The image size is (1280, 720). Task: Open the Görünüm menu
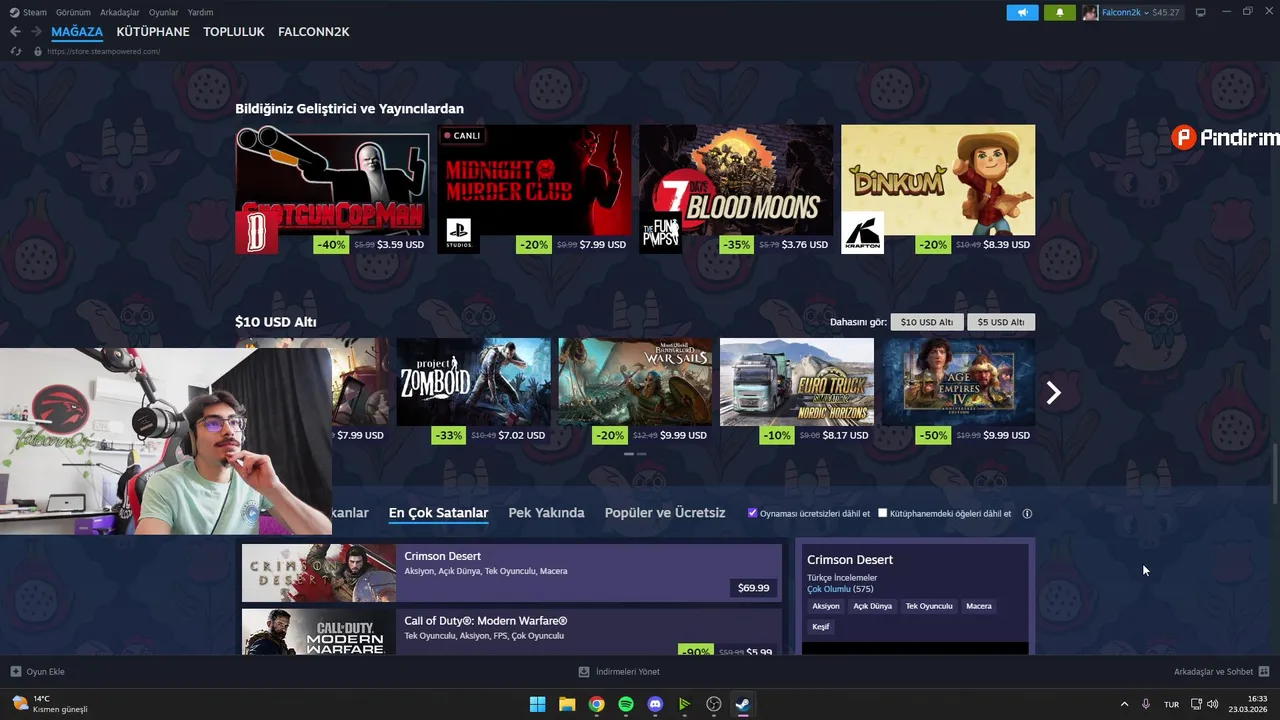tap(73, 12)
